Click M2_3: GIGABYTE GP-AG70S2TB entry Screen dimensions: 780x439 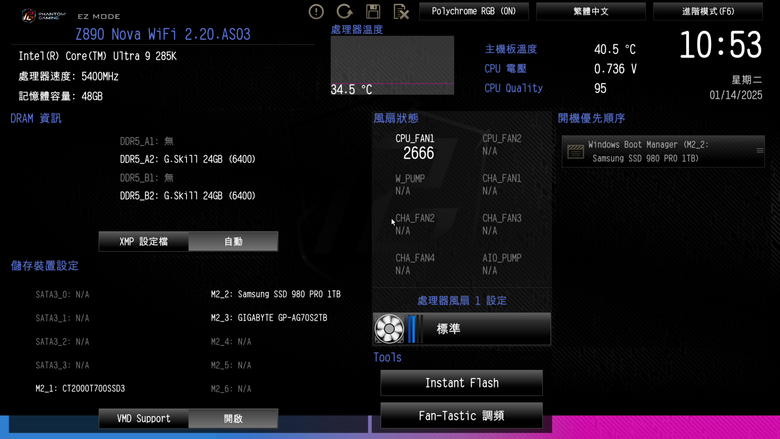(x=269, y=318)
